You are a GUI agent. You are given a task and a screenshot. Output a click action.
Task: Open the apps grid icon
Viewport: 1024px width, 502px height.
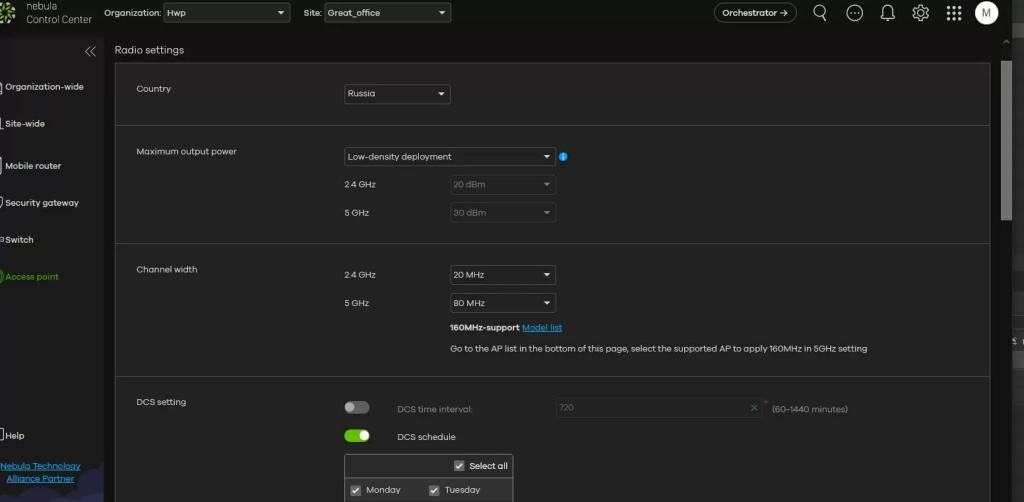point(953,13)
